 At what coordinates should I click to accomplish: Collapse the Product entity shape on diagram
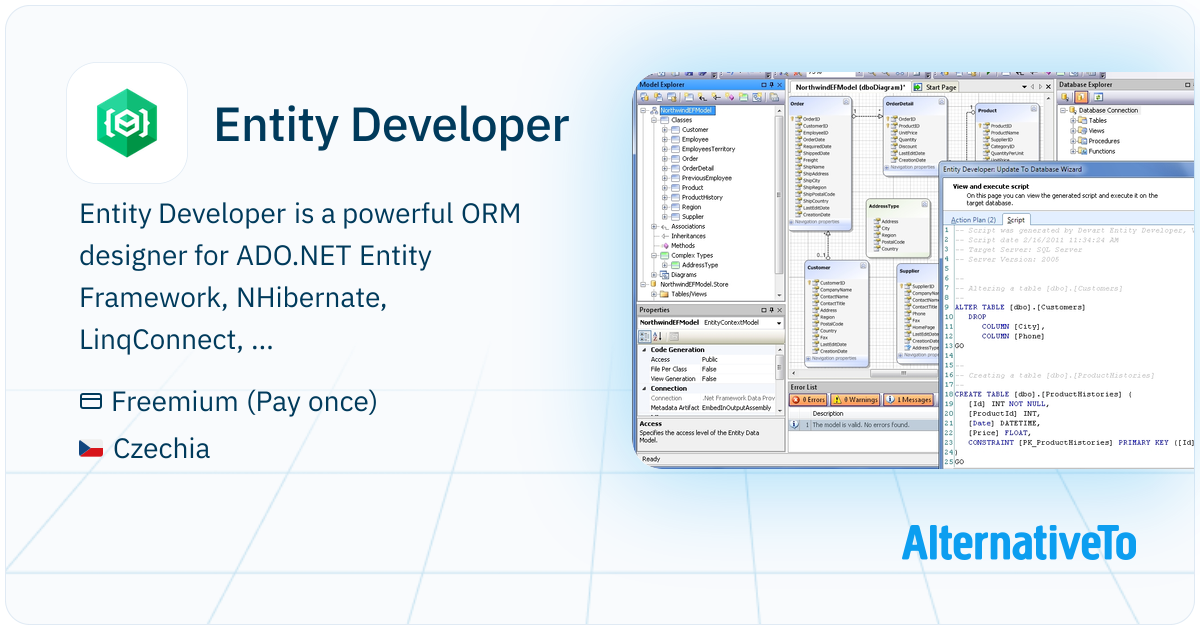[x=1034, y=111]
